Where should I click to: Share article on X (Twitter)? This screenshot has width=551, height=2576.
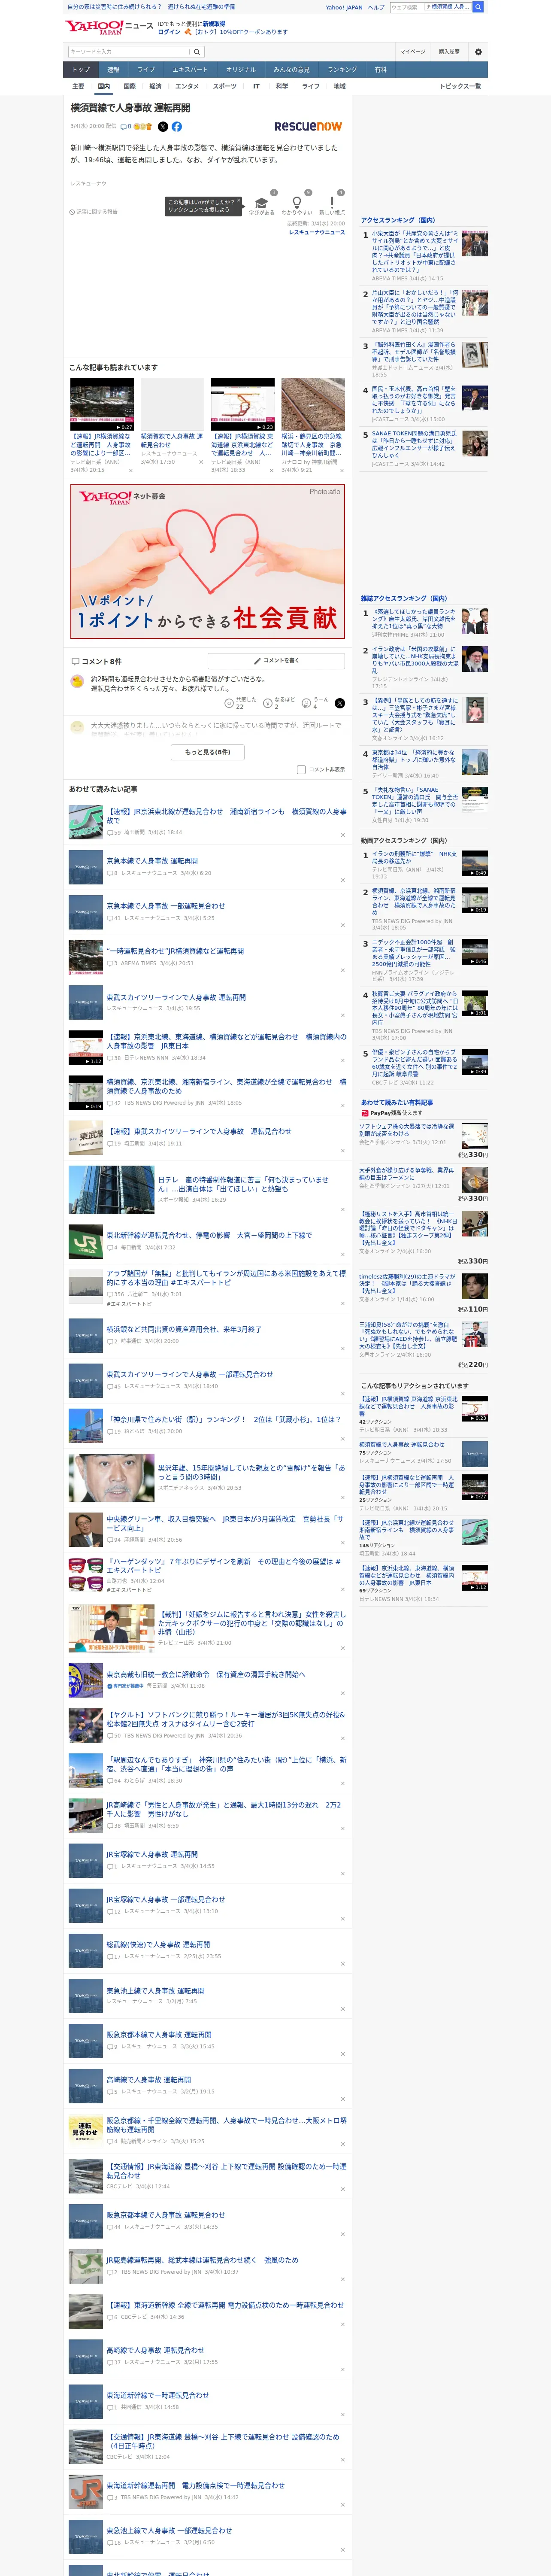point(163,127)
